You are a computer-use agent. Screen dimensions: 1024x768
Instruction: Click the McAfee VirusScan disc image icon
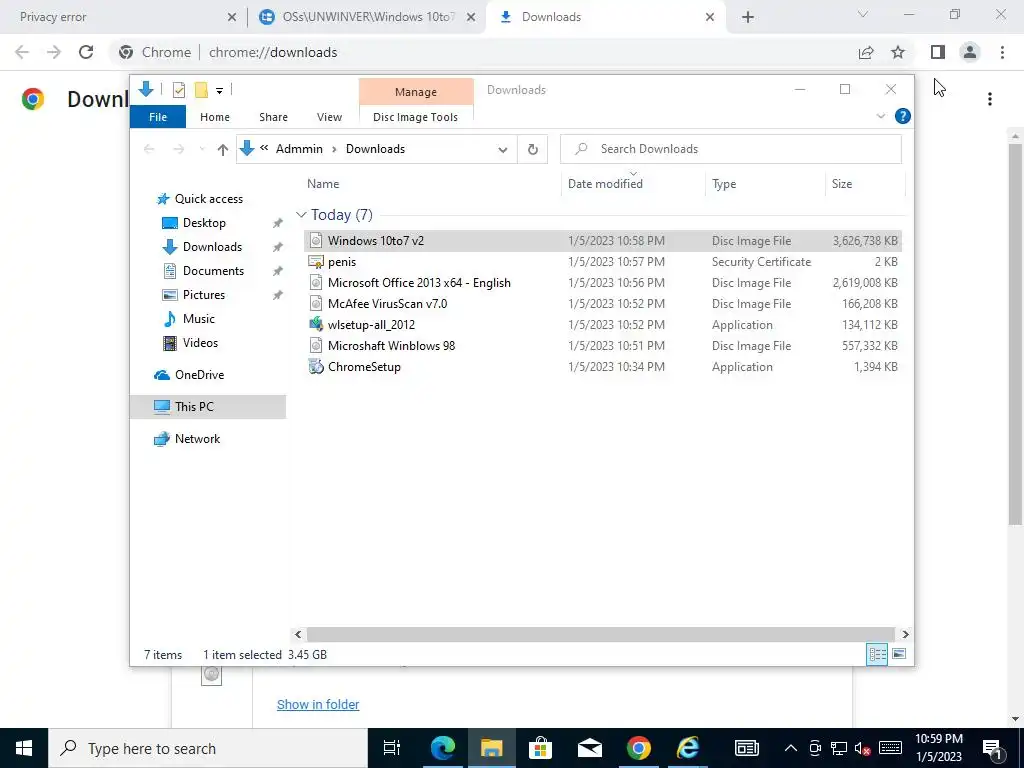pos(316,304)
